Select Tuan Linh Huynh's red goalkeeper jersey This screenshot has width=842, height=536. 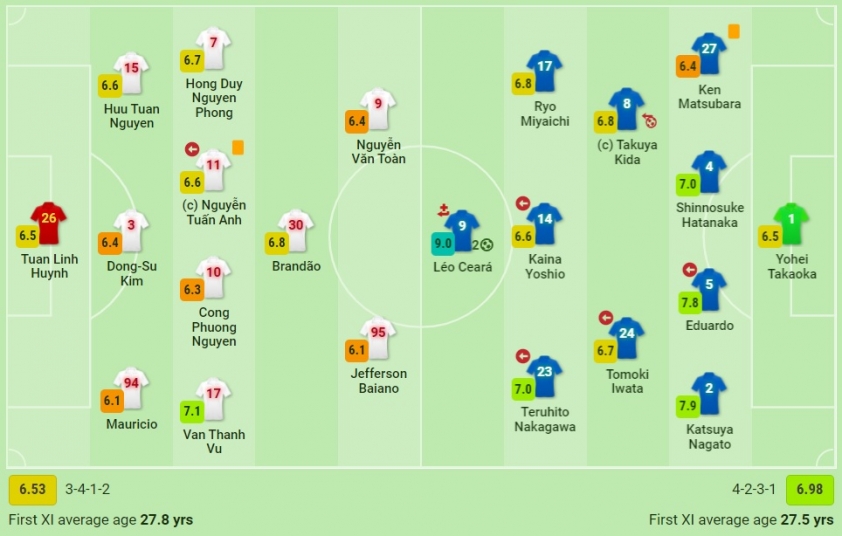49,223
